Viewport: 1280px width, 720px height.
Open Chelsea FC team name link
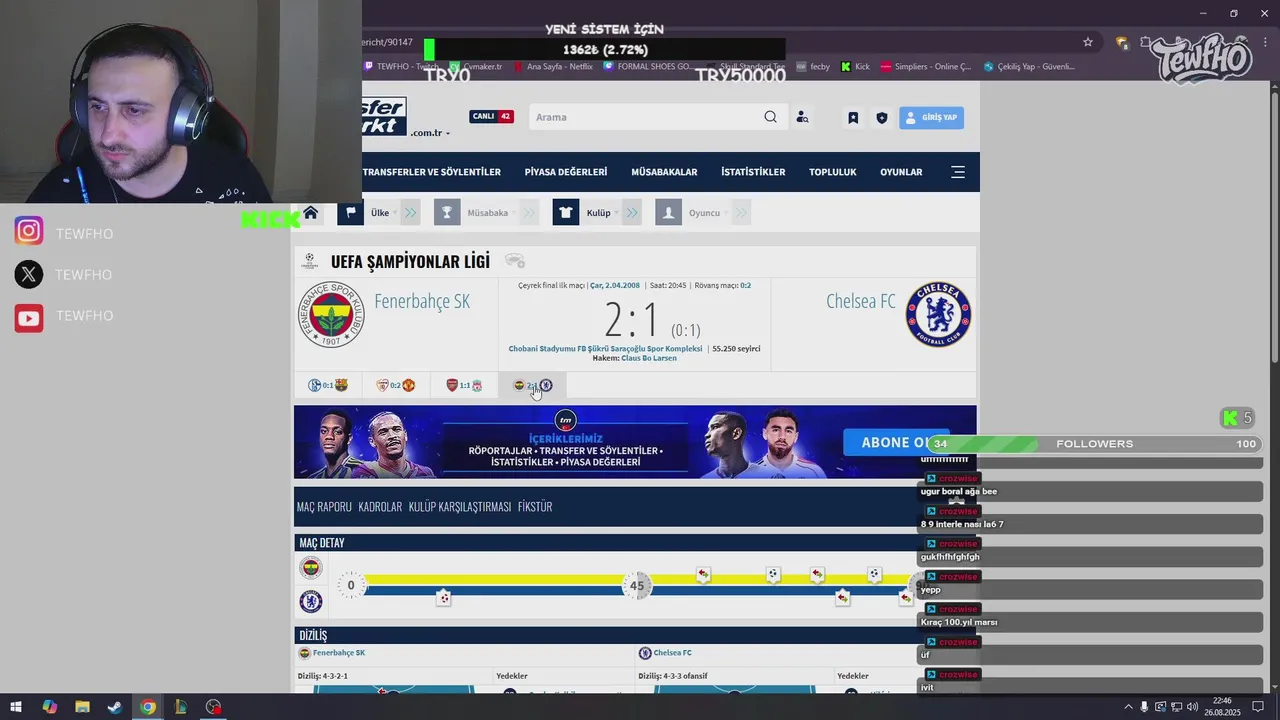click(861, 301)
